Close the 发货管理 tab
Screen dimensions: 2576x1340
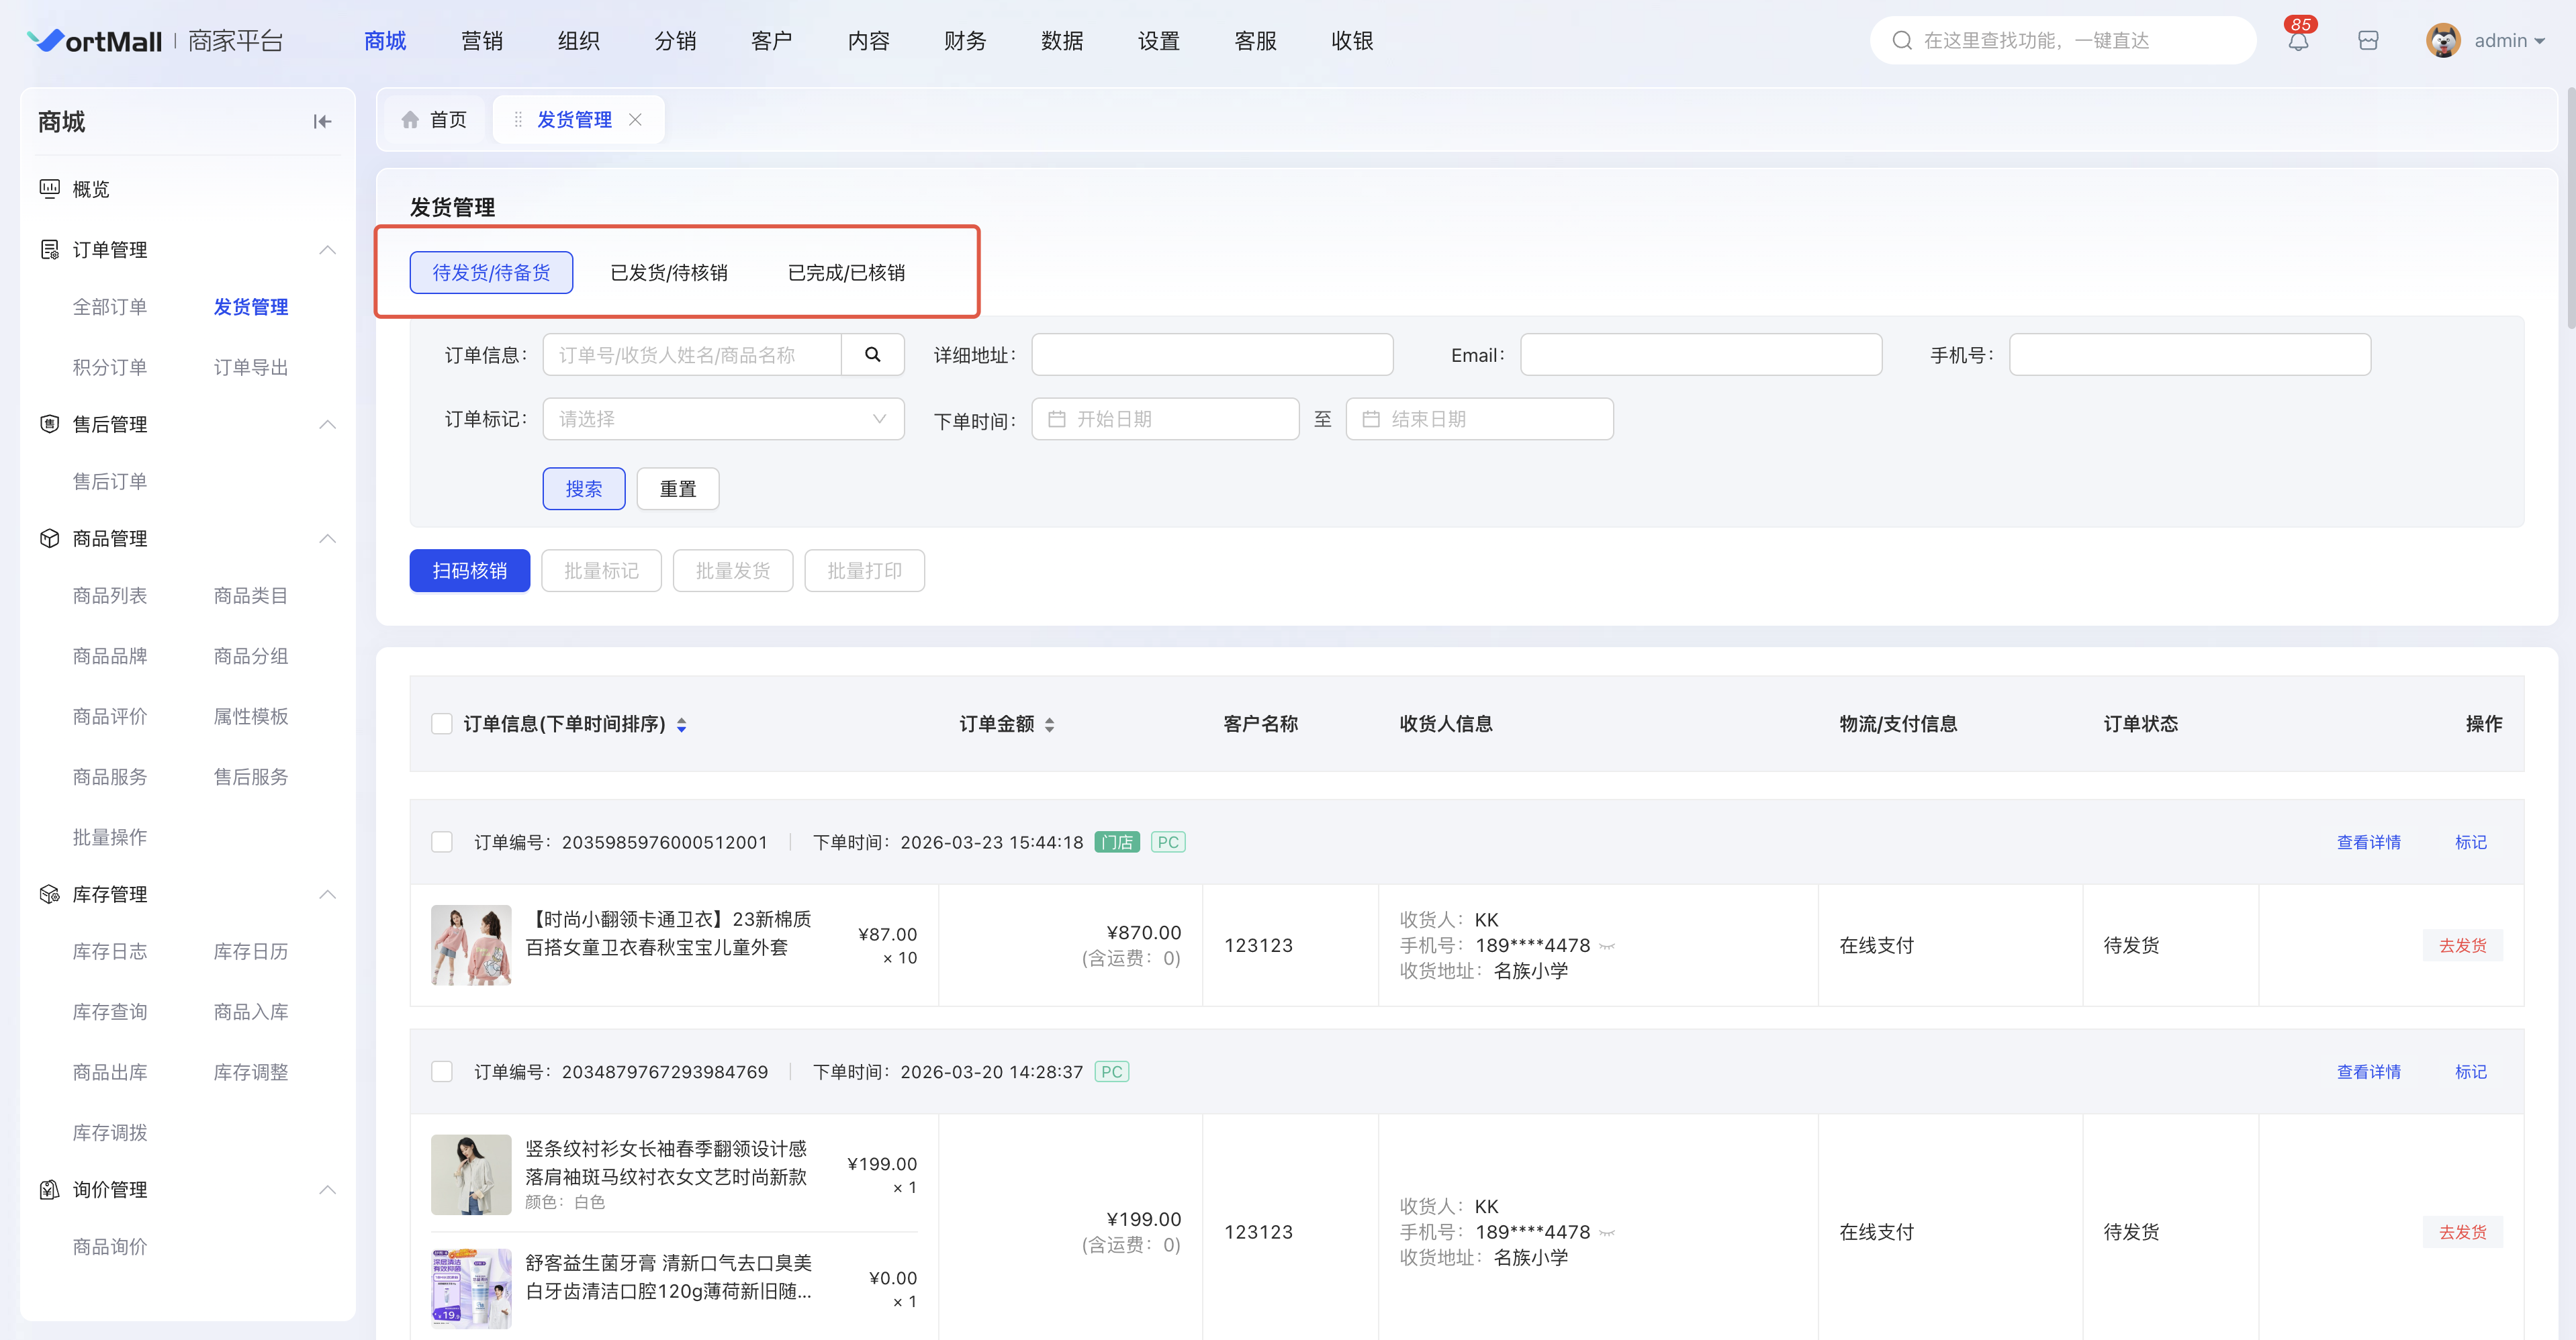[x=635, y=120]
